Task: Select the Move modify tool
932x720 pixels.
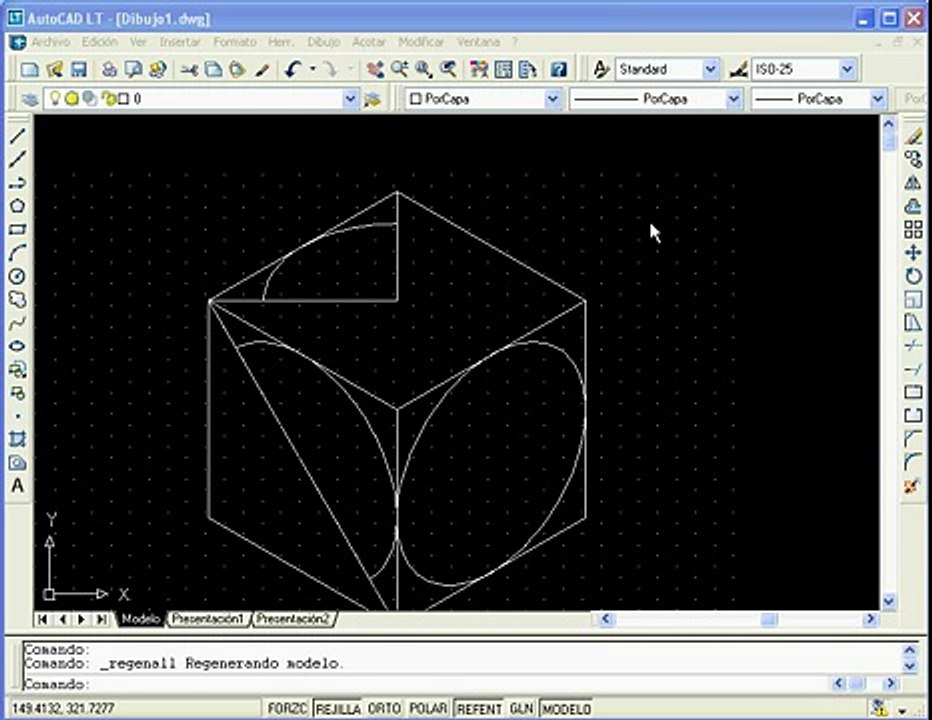Action: pyautogui.click(x=913, y=253)
